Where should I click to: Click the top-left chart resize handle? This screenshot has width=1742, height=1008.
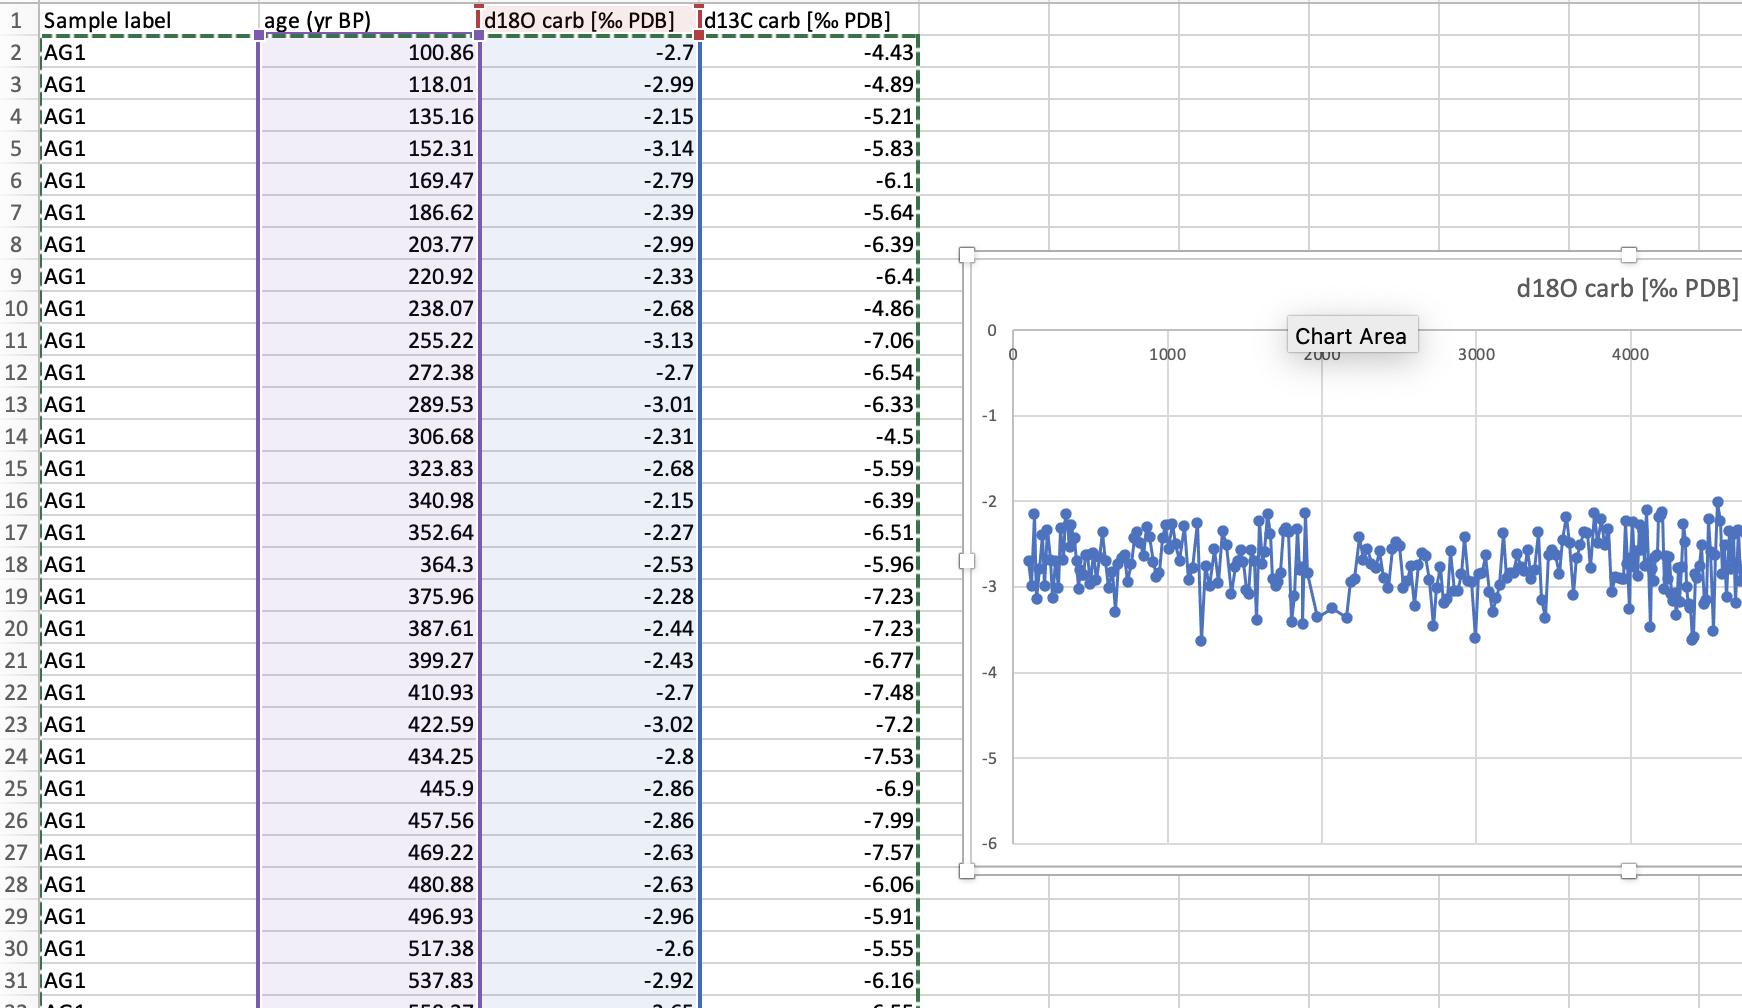click(x=967, y=255)
